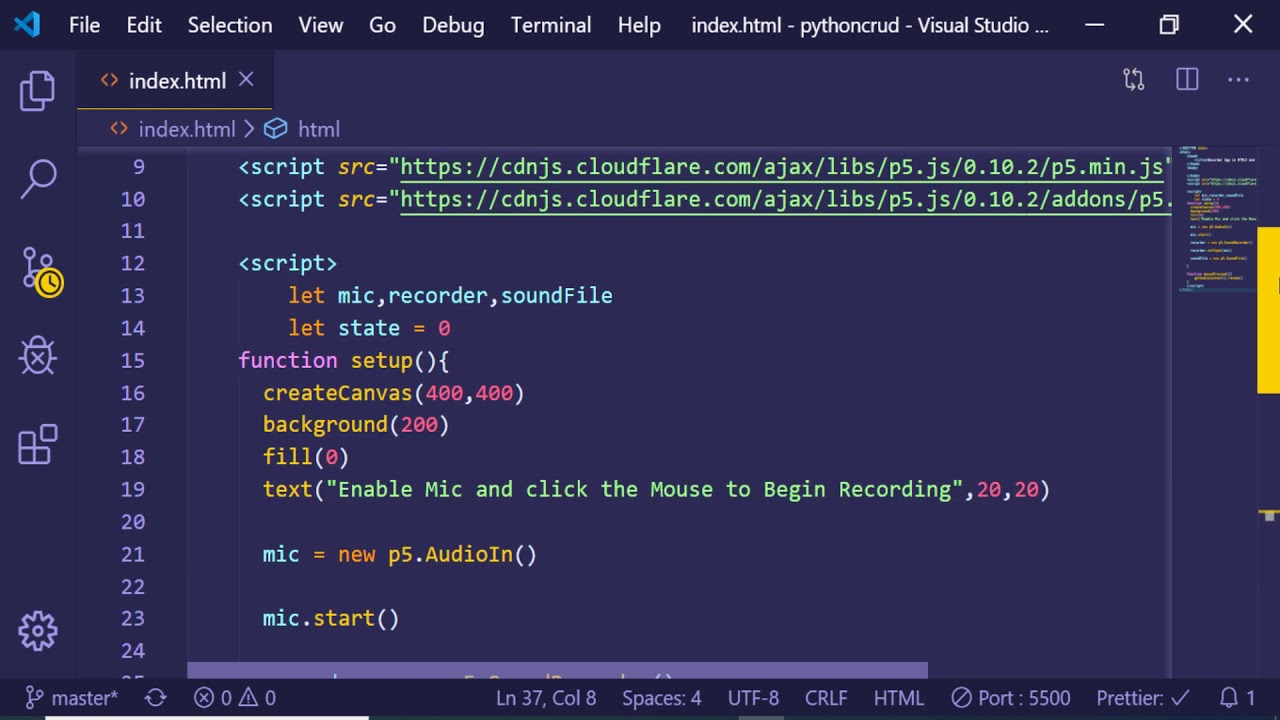The width and height of the screenshot is (1280, 720).
Task: Open the Extensions view
Action: pyautogui.click(x=38, y=445)
